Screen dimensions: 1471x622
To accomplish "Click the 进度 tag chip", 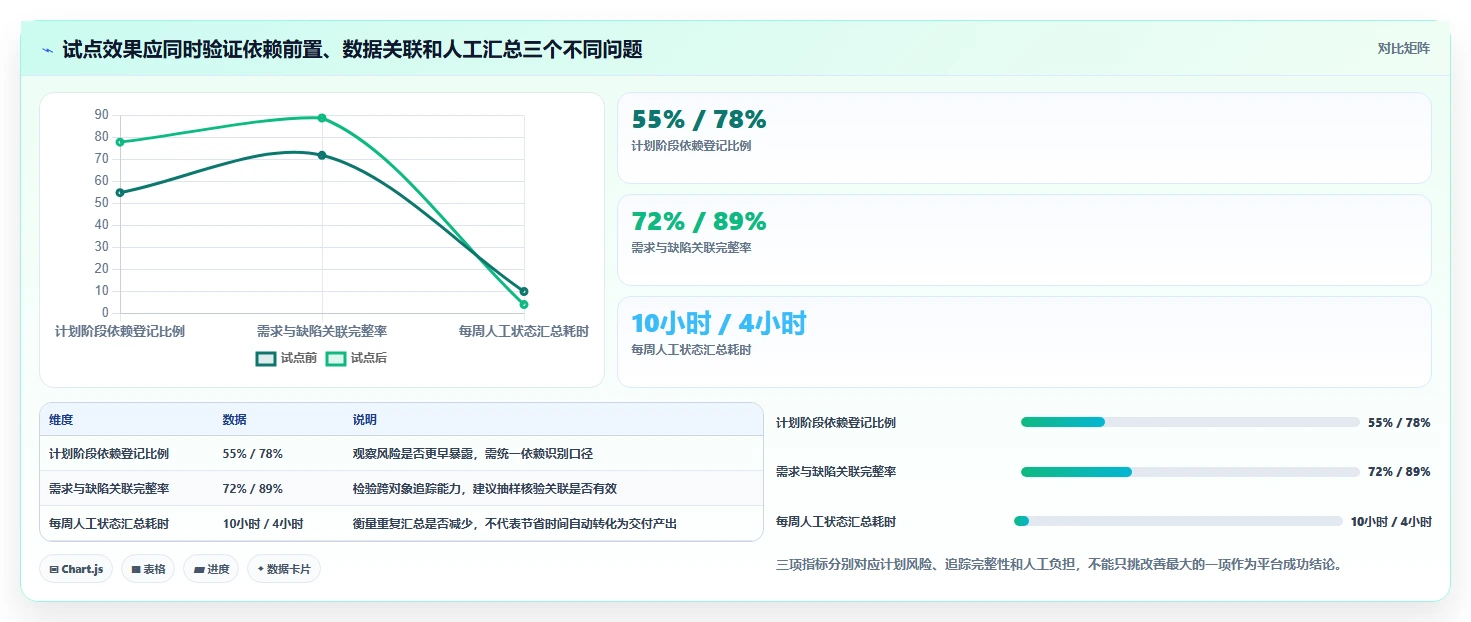I will (211, 569).
